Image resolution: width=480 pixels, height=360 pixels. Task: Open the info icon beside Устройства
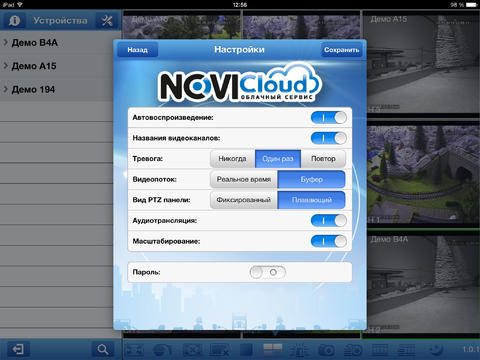tap(14, 21)
